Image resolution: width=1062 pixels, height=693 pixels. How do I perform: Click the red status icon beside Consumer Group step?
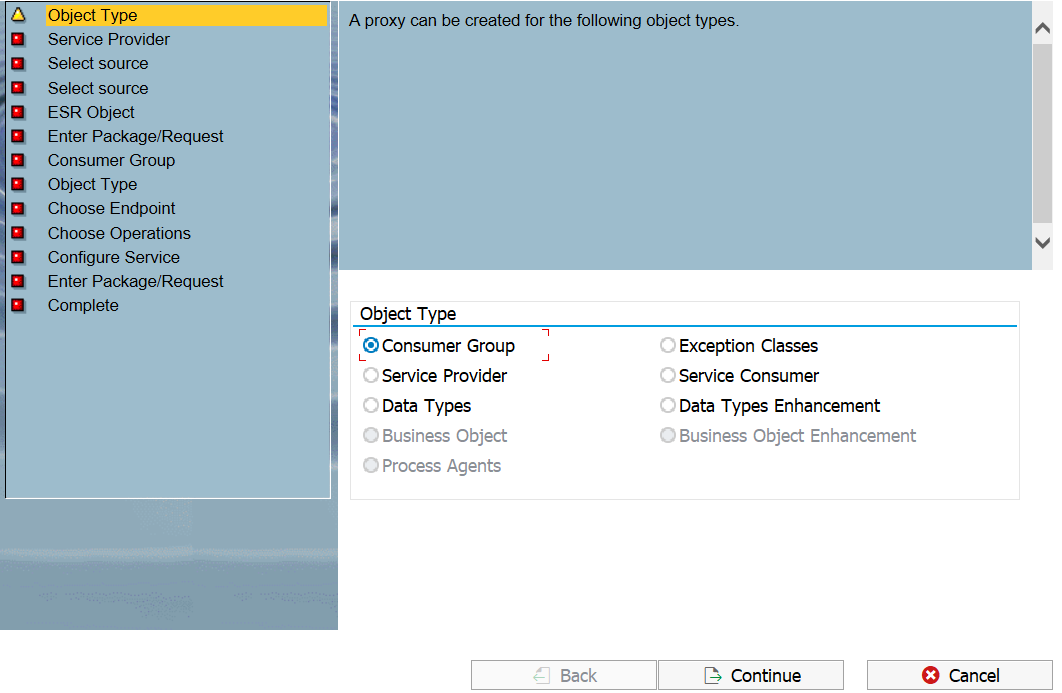click(18, 161)
